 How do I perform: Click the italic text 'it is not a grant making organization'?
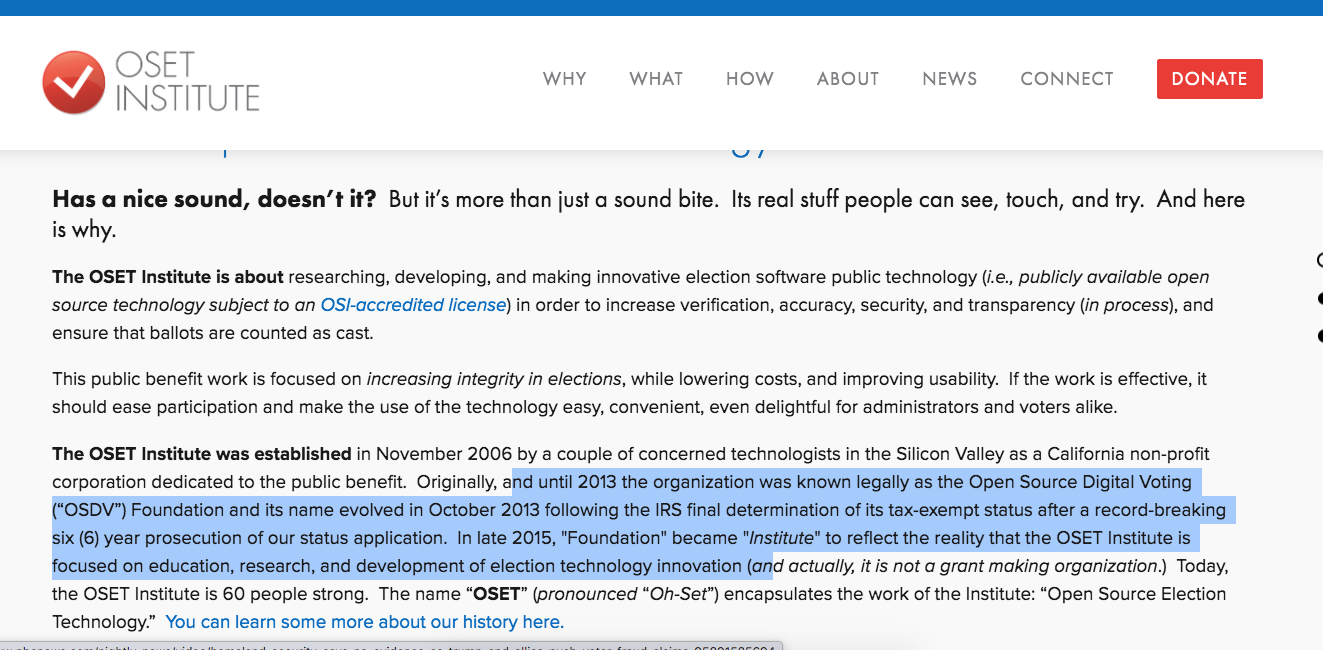(1007, 566)
